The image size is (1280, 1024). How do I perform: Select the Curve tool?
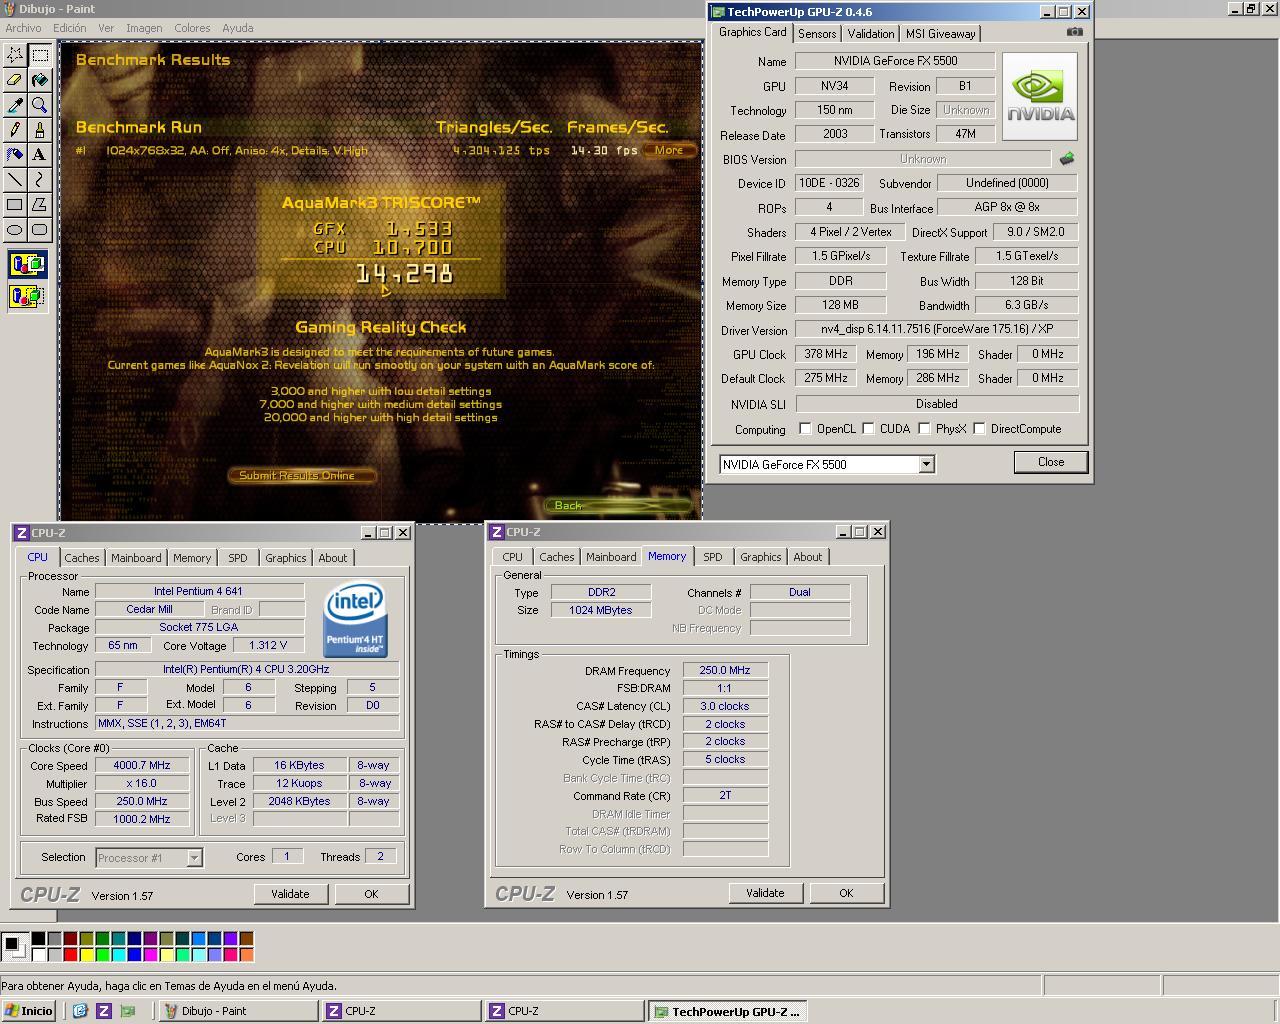tap(40, 180)
